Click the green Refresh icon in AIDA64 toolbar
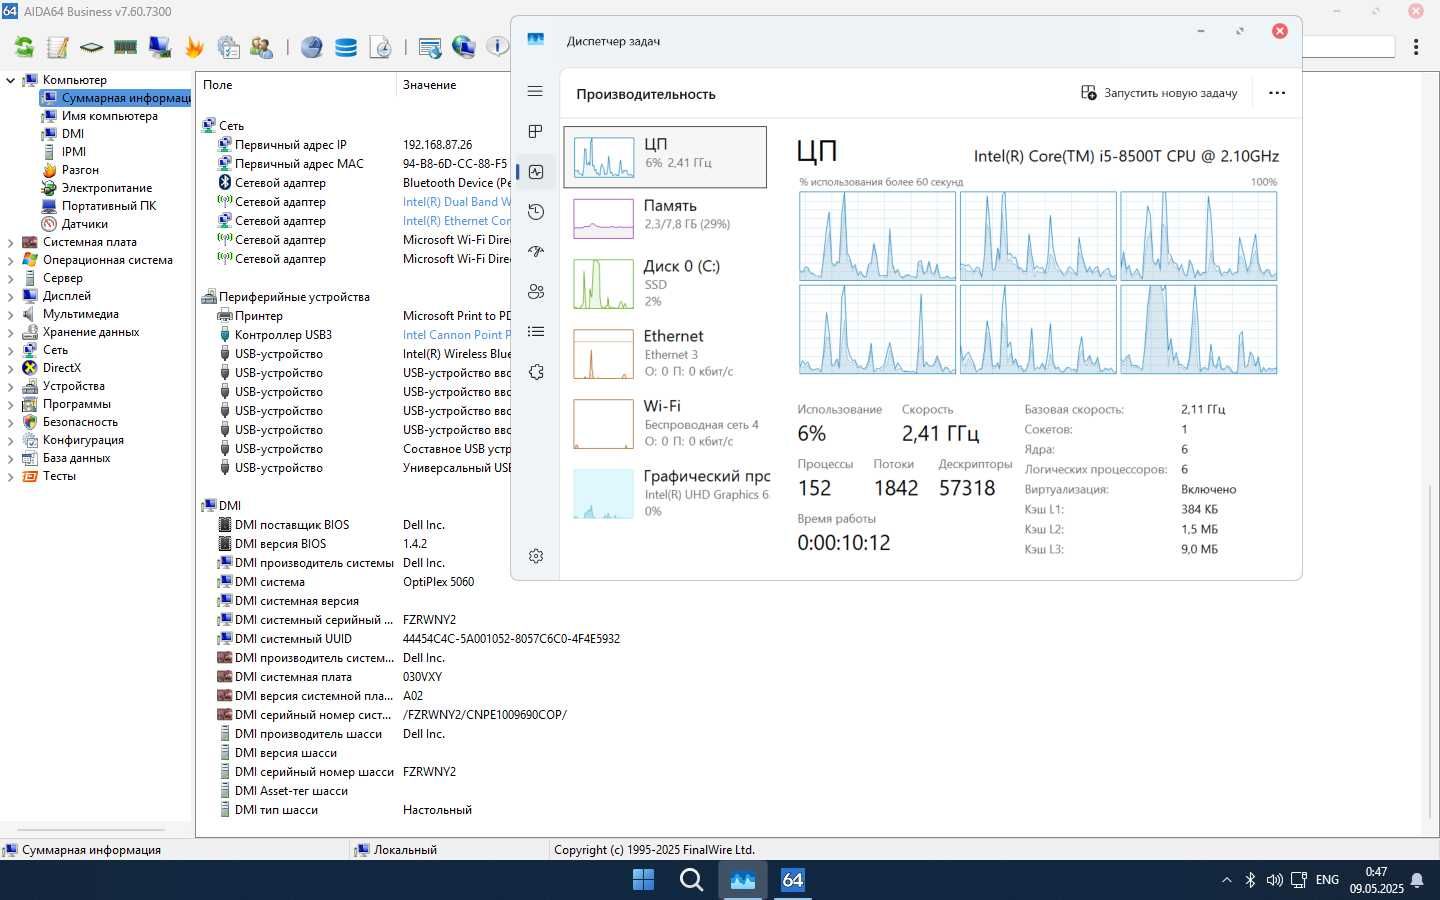 (24, 47)
